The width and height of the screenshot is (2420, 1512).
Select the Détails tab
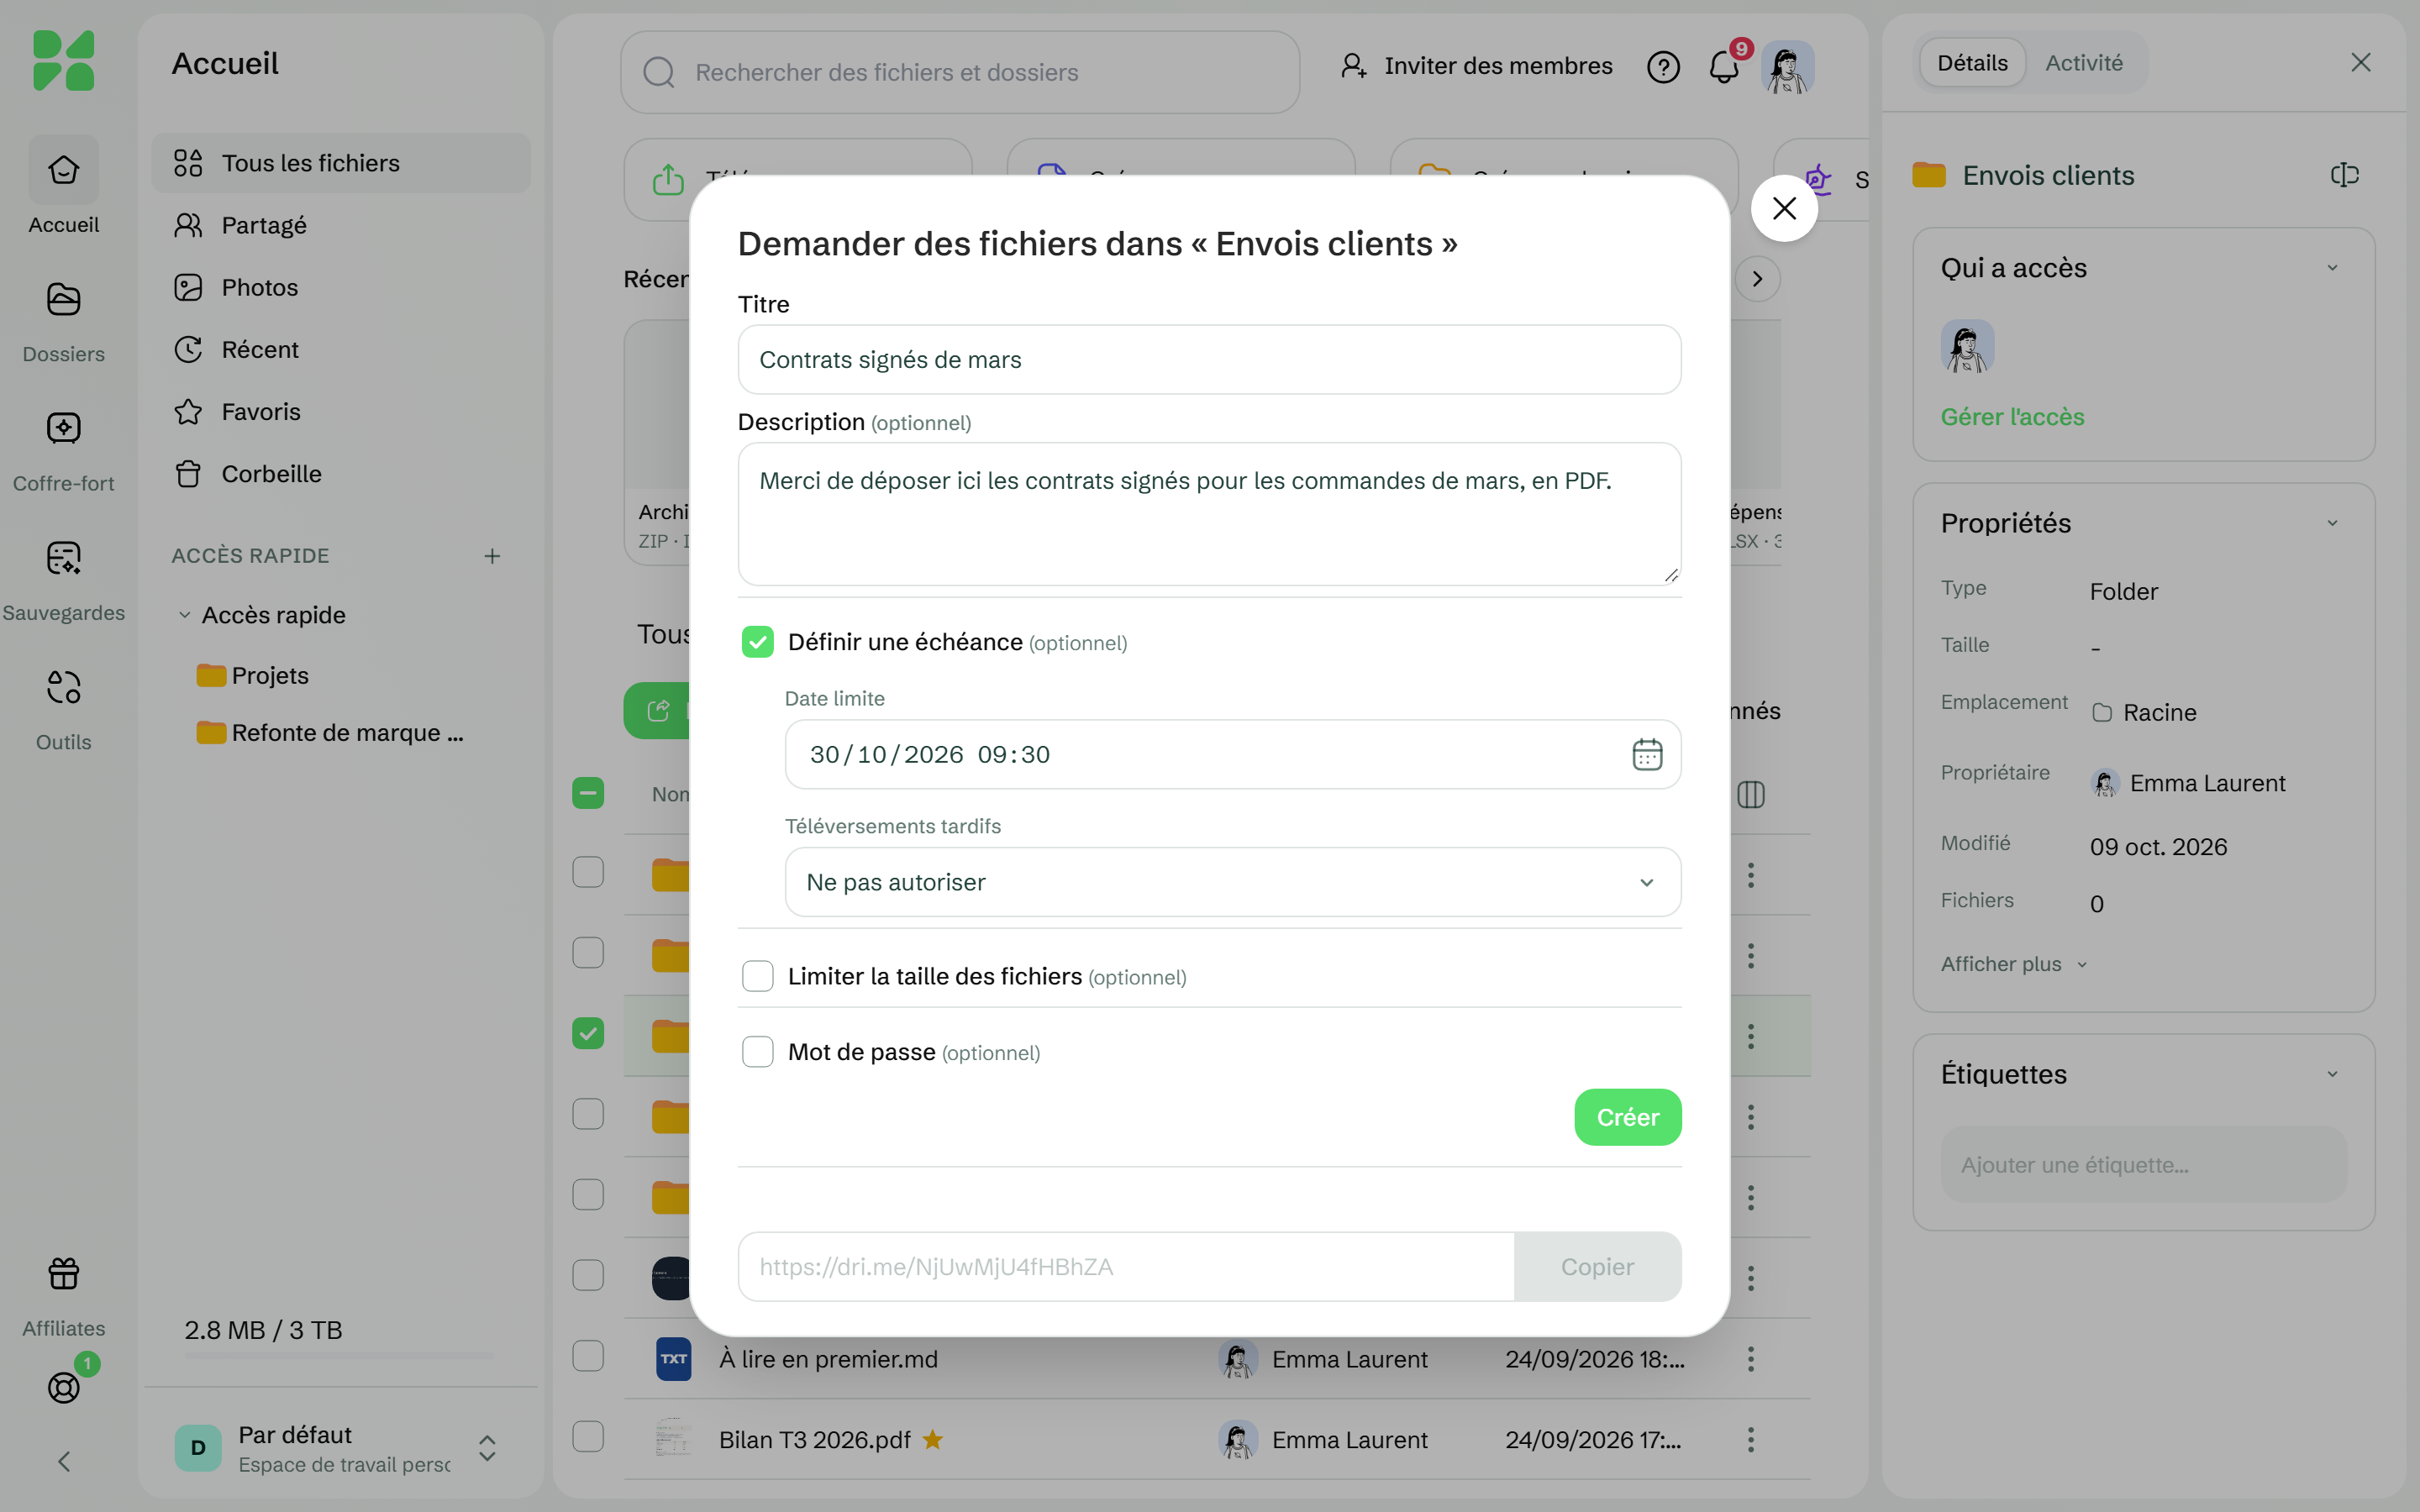1972,63
